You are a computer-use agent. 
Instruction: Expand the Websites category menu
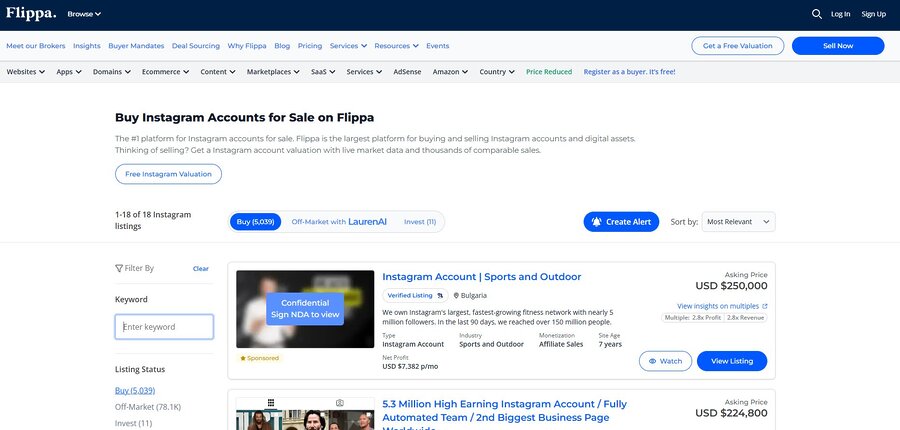(26, 72)
